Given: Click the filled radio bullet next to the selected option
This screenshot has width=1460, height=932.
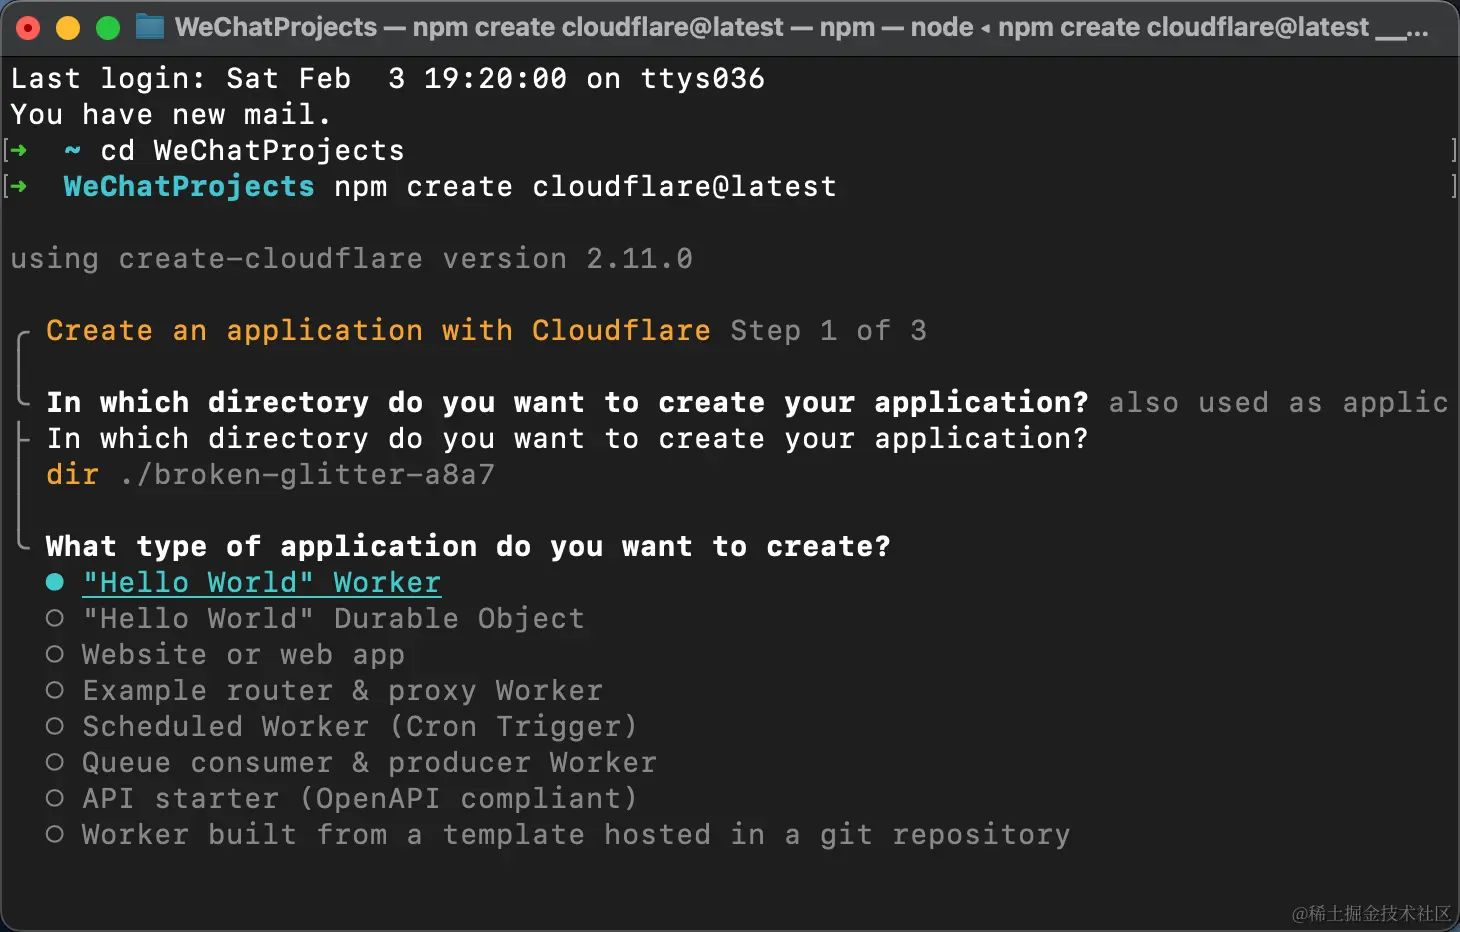Looking at the screenshot, I should (x=55, y=581).
